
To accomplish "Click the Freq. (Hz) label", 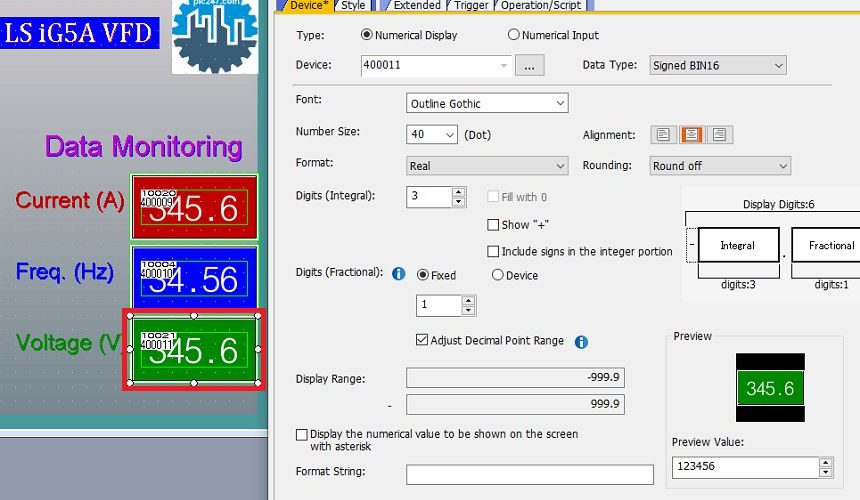I will coord(65,271).
